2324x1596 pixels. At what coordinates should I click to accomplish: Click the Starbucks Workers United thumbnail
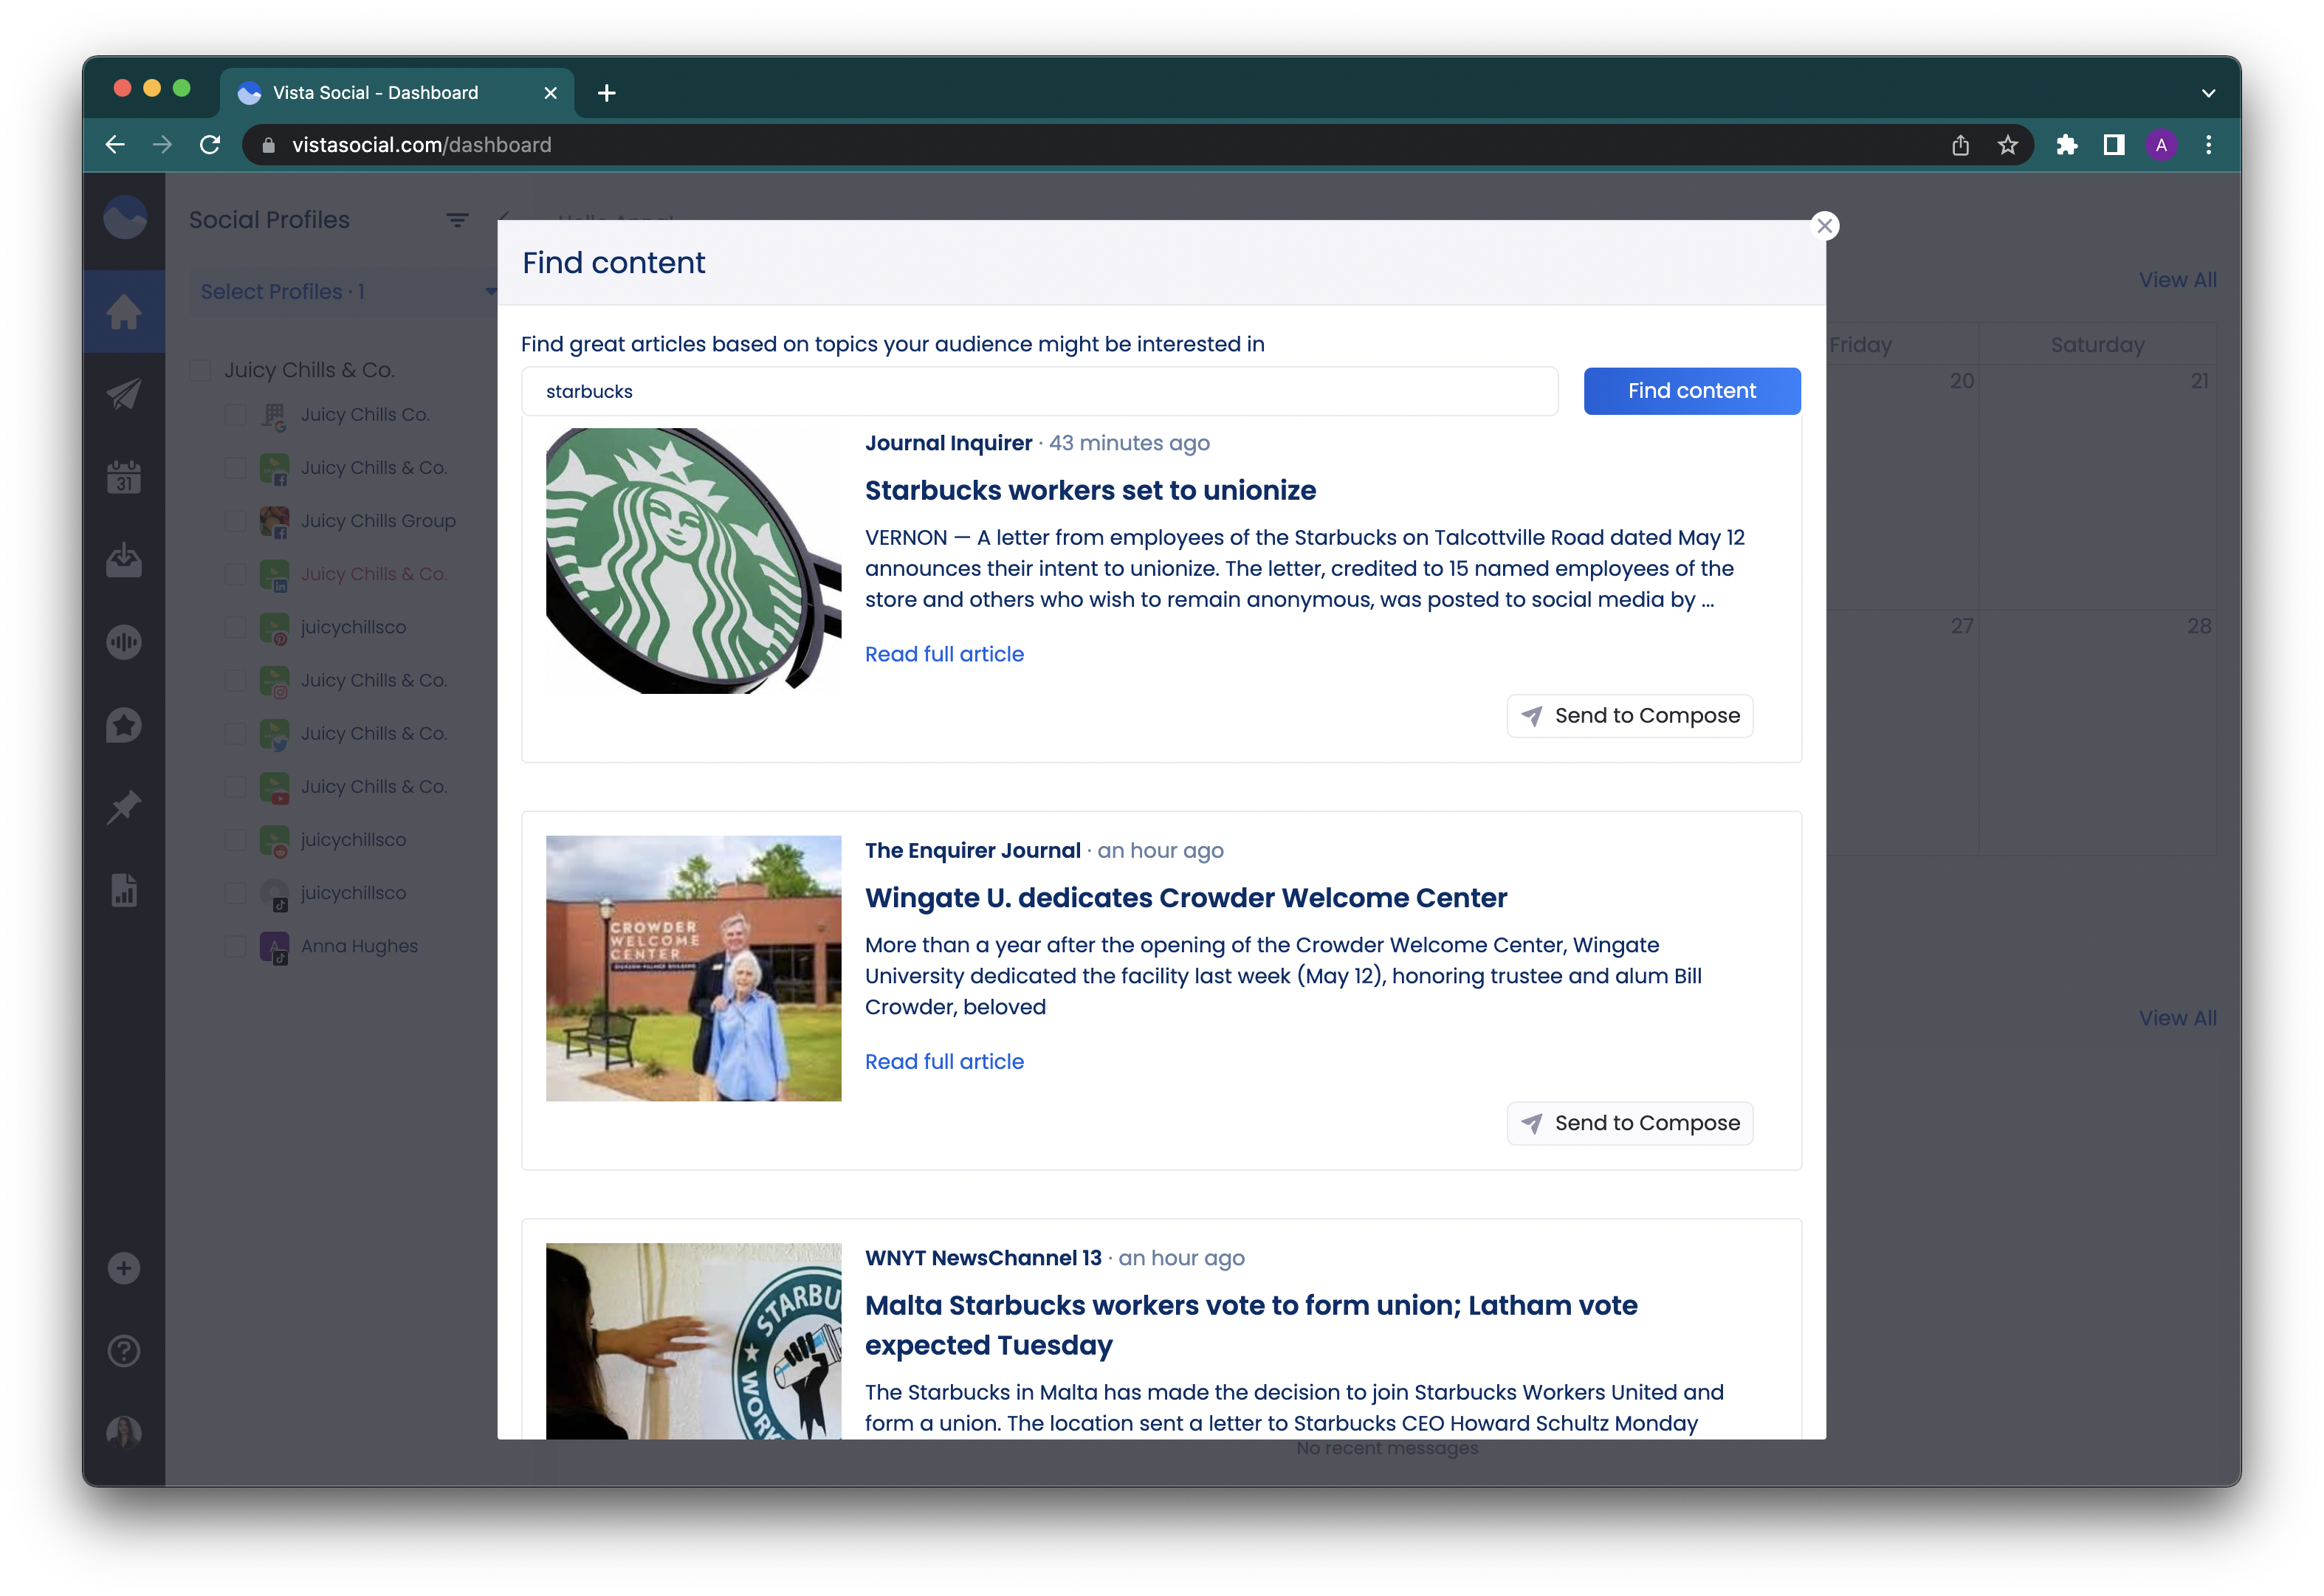click(x=693, y=1341)
